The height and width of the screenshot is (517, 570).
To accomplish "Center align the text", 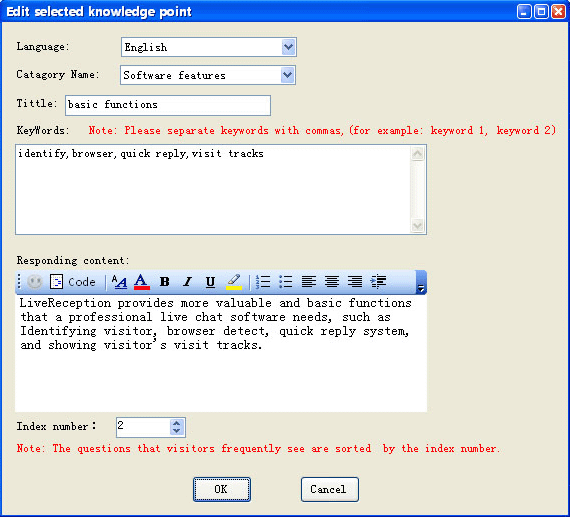I will point(332,282).
